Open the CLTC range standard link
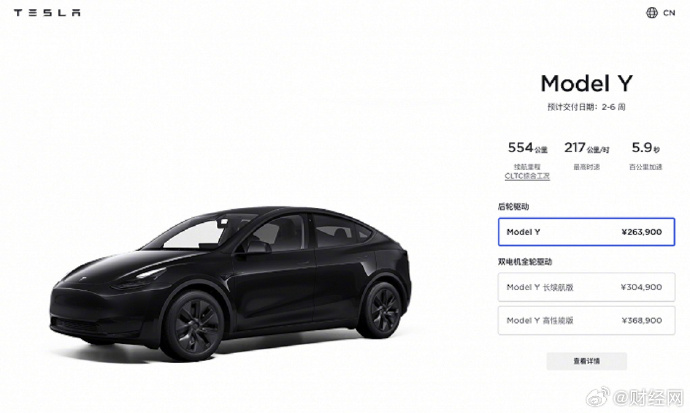Image resolution: width=690 pixels, height=413 pixels. (527, 176)
